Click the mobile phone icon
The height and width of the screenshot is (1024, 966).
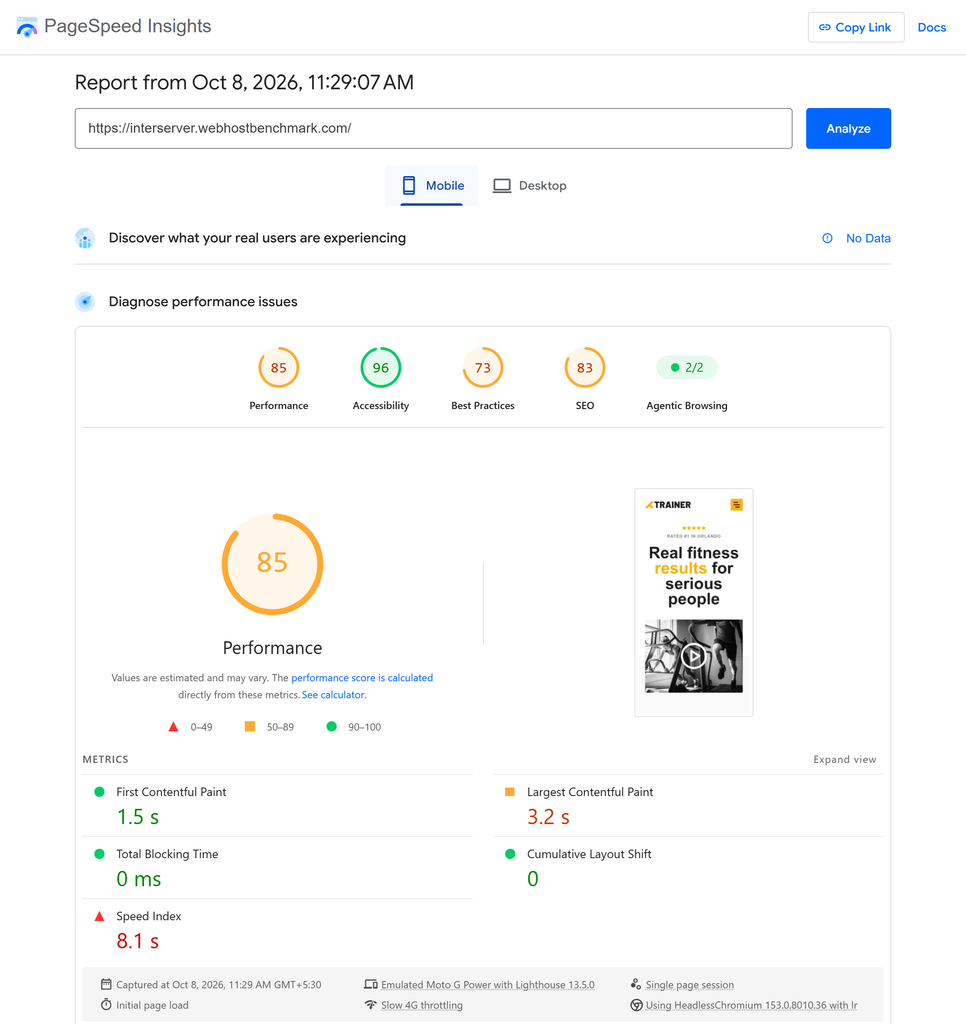tap(409, 185)
